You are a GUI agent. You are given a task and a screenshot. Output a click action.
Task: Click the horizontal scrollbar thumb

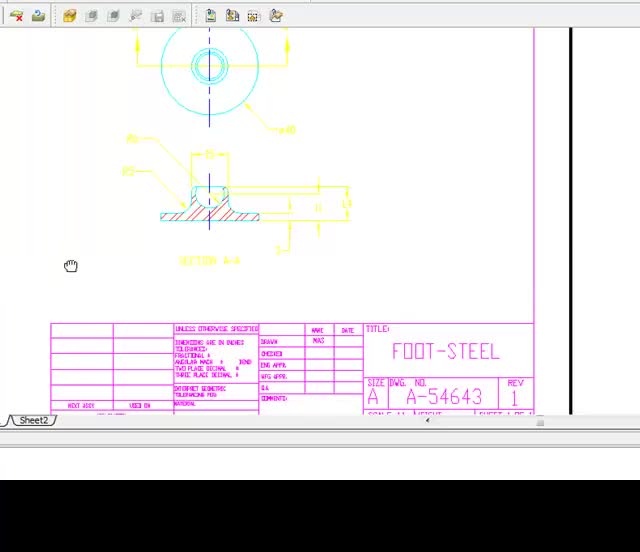(540, 421)
